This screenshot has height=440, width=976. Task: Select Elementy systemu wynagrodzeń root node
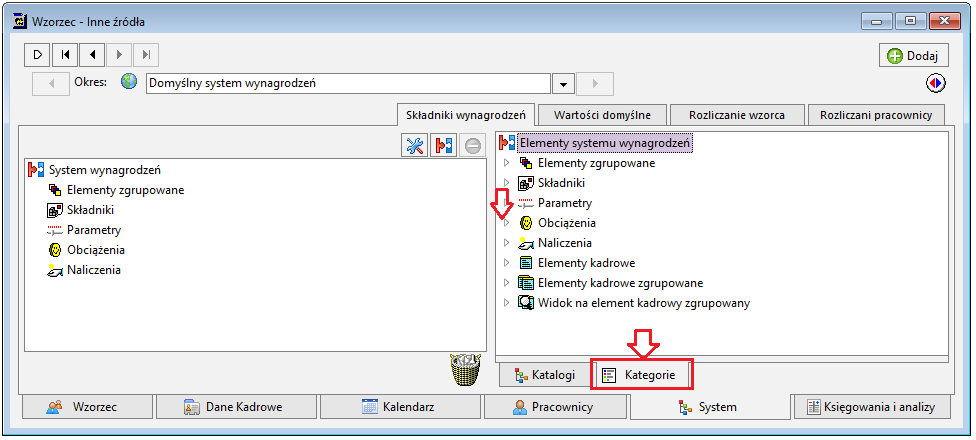tap(605, 143)
